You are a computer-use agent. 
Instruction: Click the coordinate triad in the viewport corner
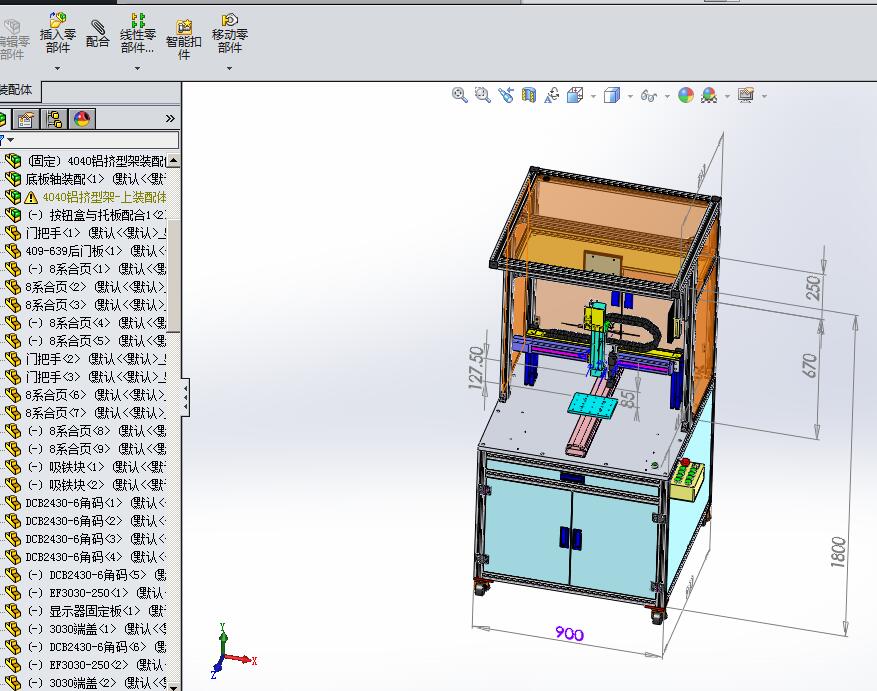232,651
